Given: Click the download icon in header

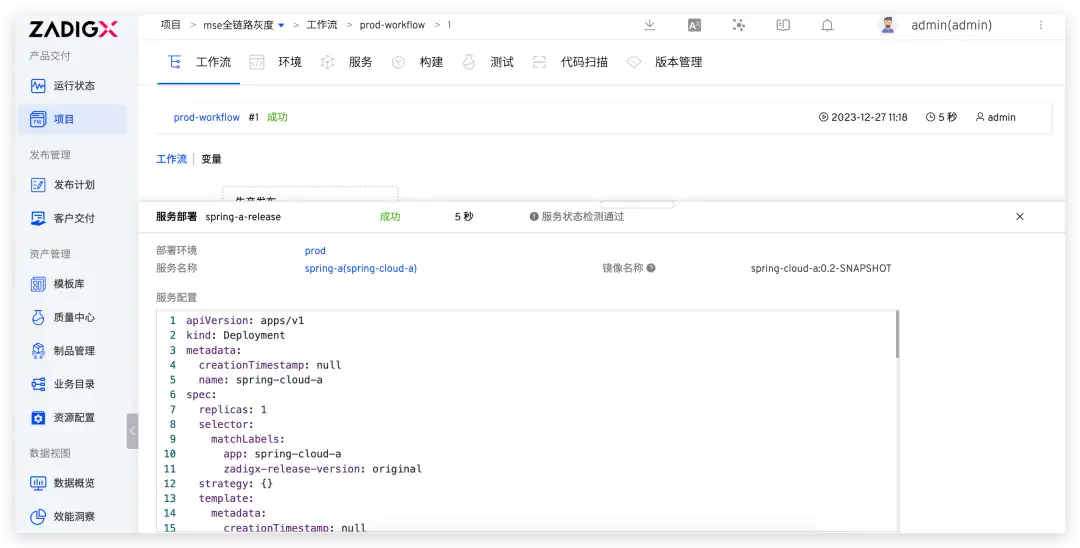Looking at the screenshot, I should click(x=649, y=25).
